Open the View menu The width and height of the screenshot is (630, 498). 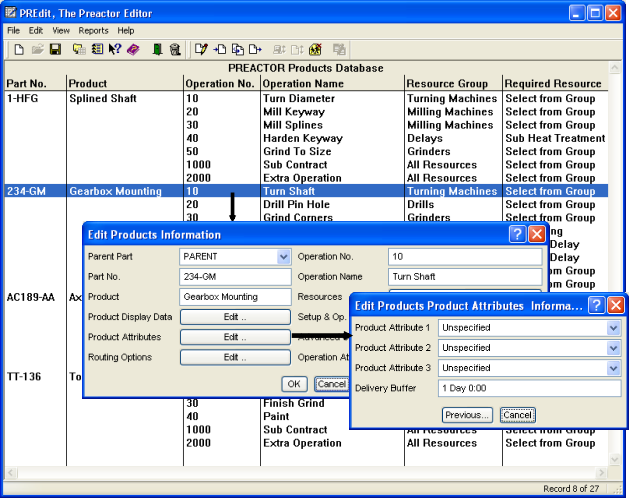point(61,31)
